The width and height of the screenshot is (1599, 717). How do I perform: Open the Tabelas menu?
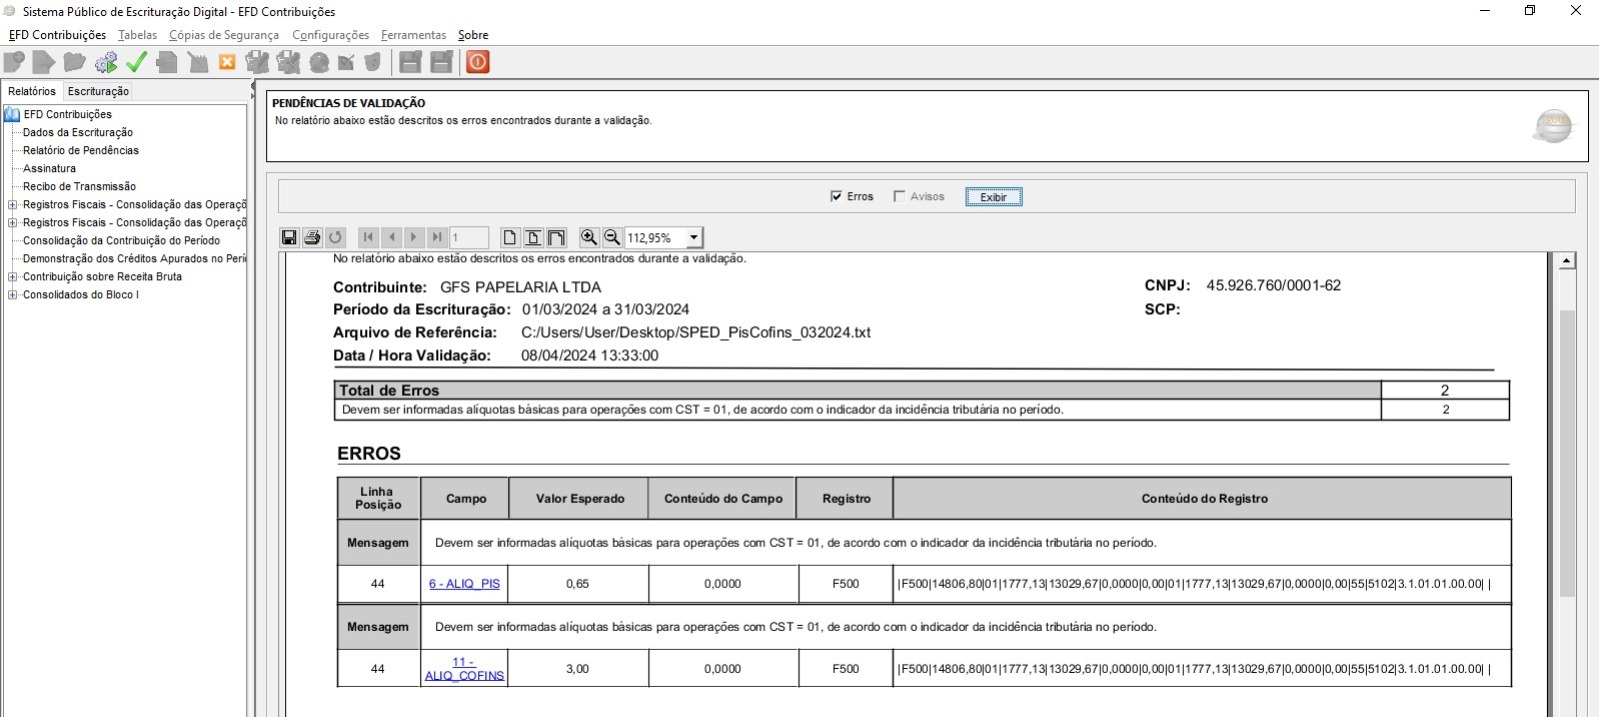click(137, 35)
